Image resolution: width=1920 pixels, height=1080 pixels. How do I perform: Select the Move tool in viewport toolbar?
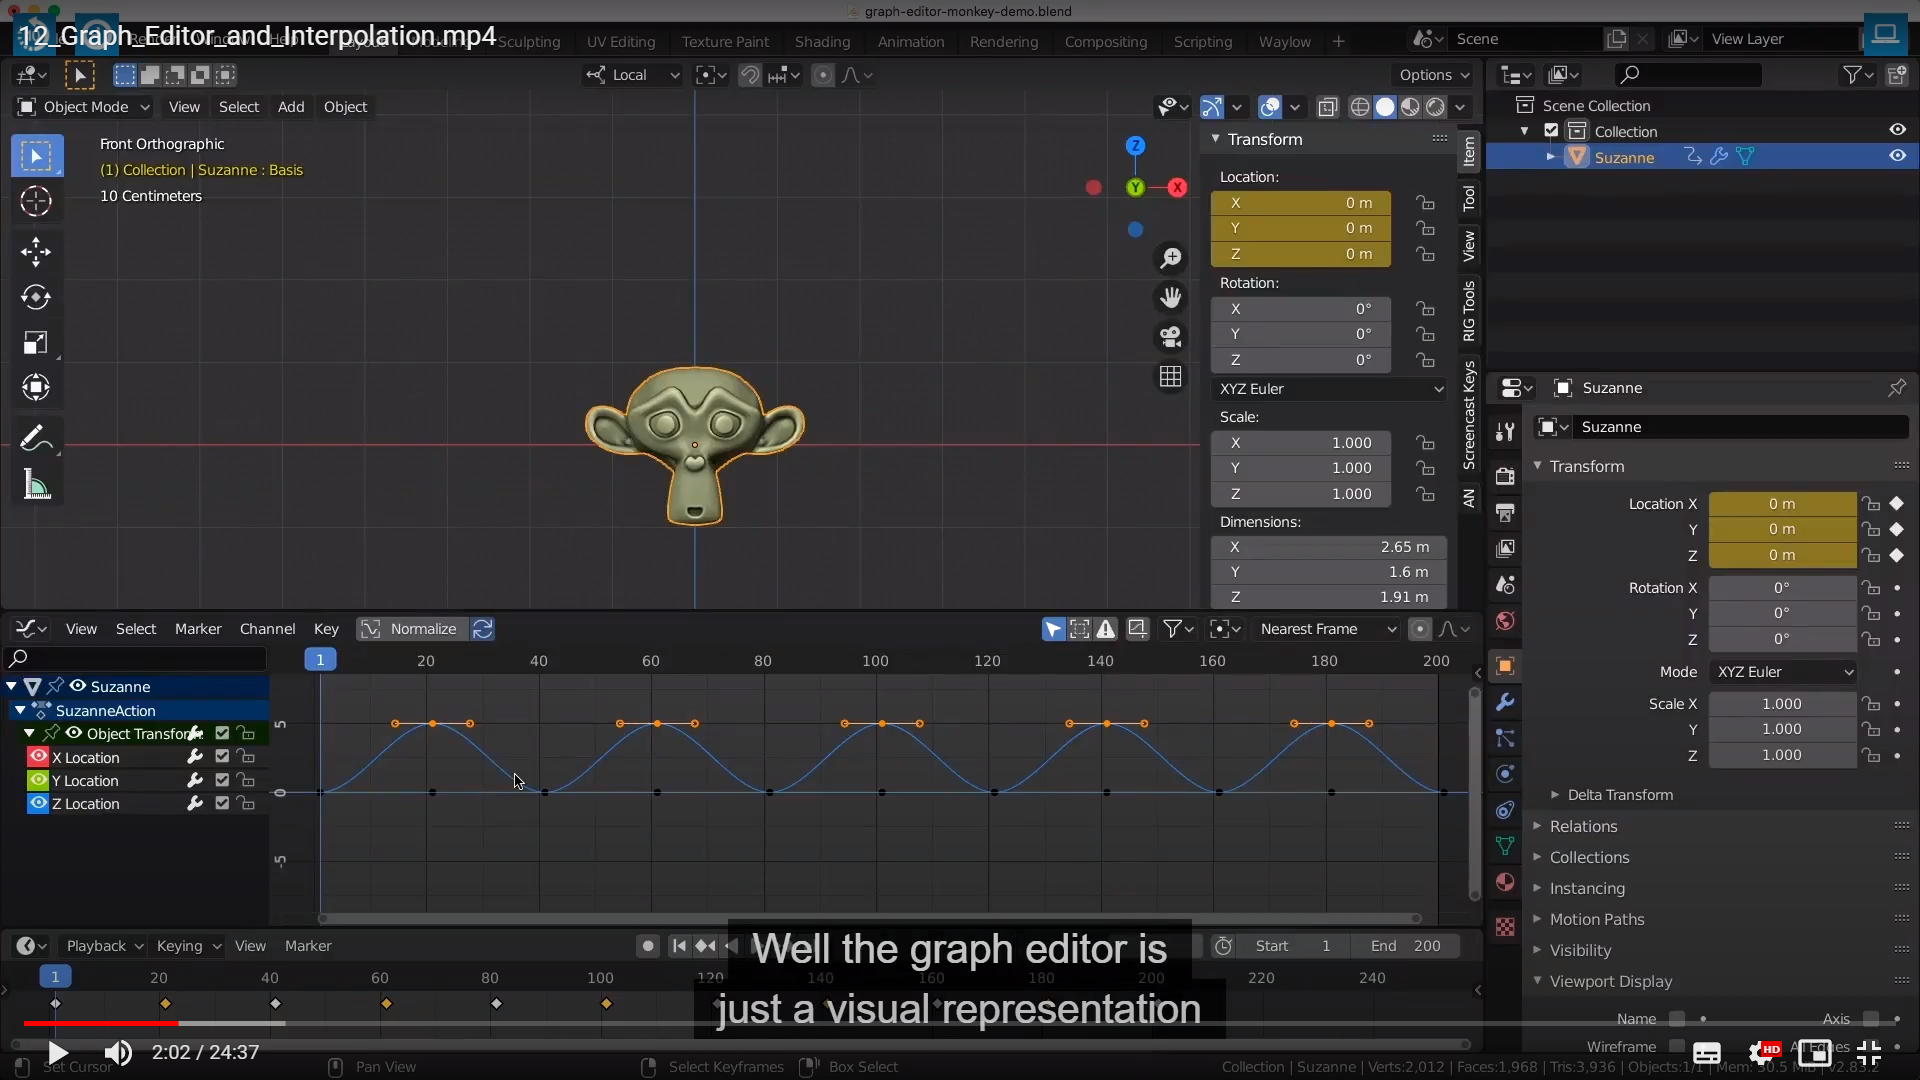[36, 251]
